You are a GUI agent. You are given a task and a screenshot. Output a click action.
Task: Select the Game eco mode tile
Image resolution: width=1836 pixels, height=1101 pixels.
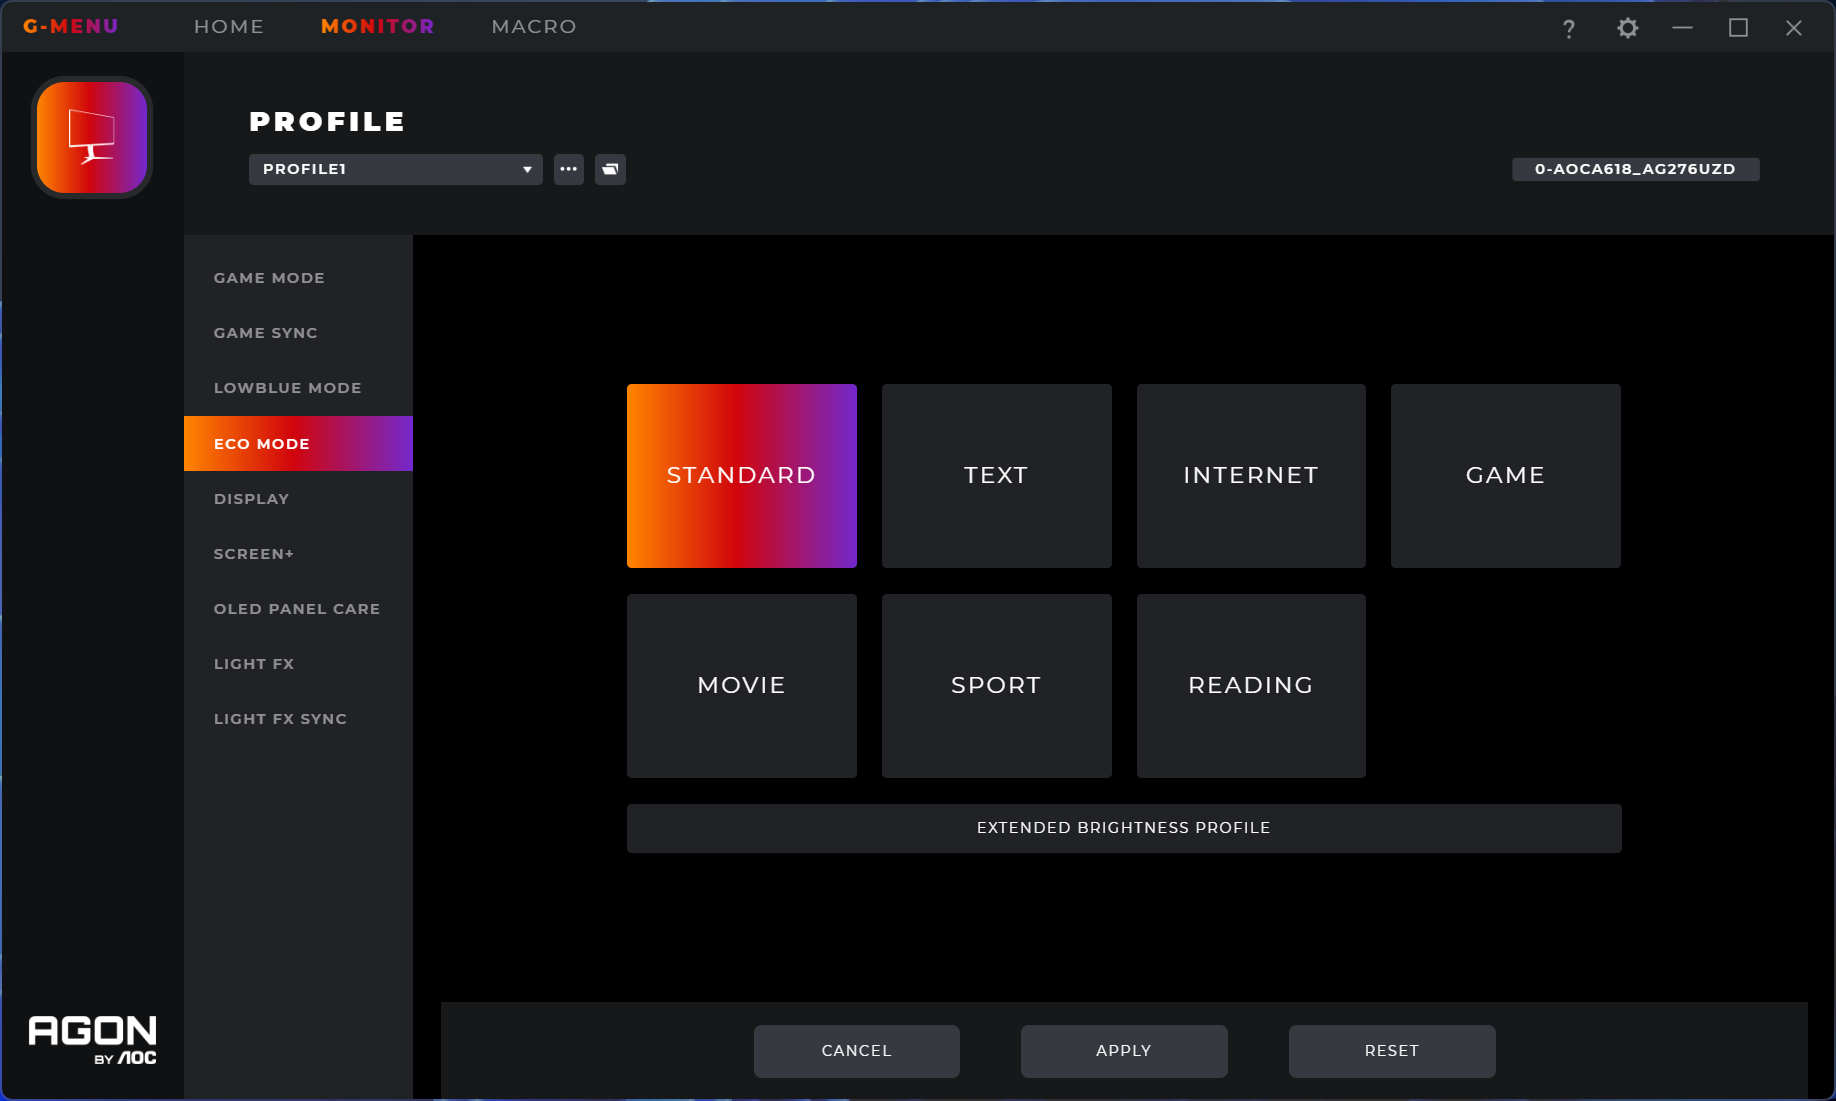click(x=1505, y=476)
